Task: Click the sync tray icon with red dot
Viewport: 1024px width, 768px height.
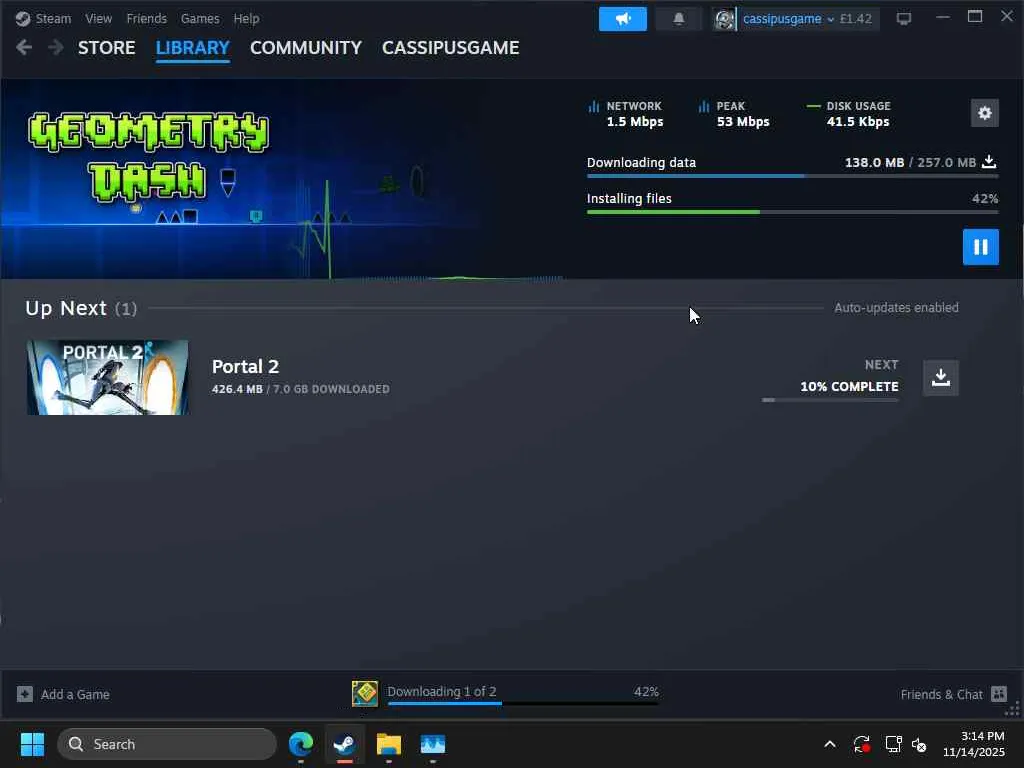Action: pyautogui.click(x=861, y=744)
